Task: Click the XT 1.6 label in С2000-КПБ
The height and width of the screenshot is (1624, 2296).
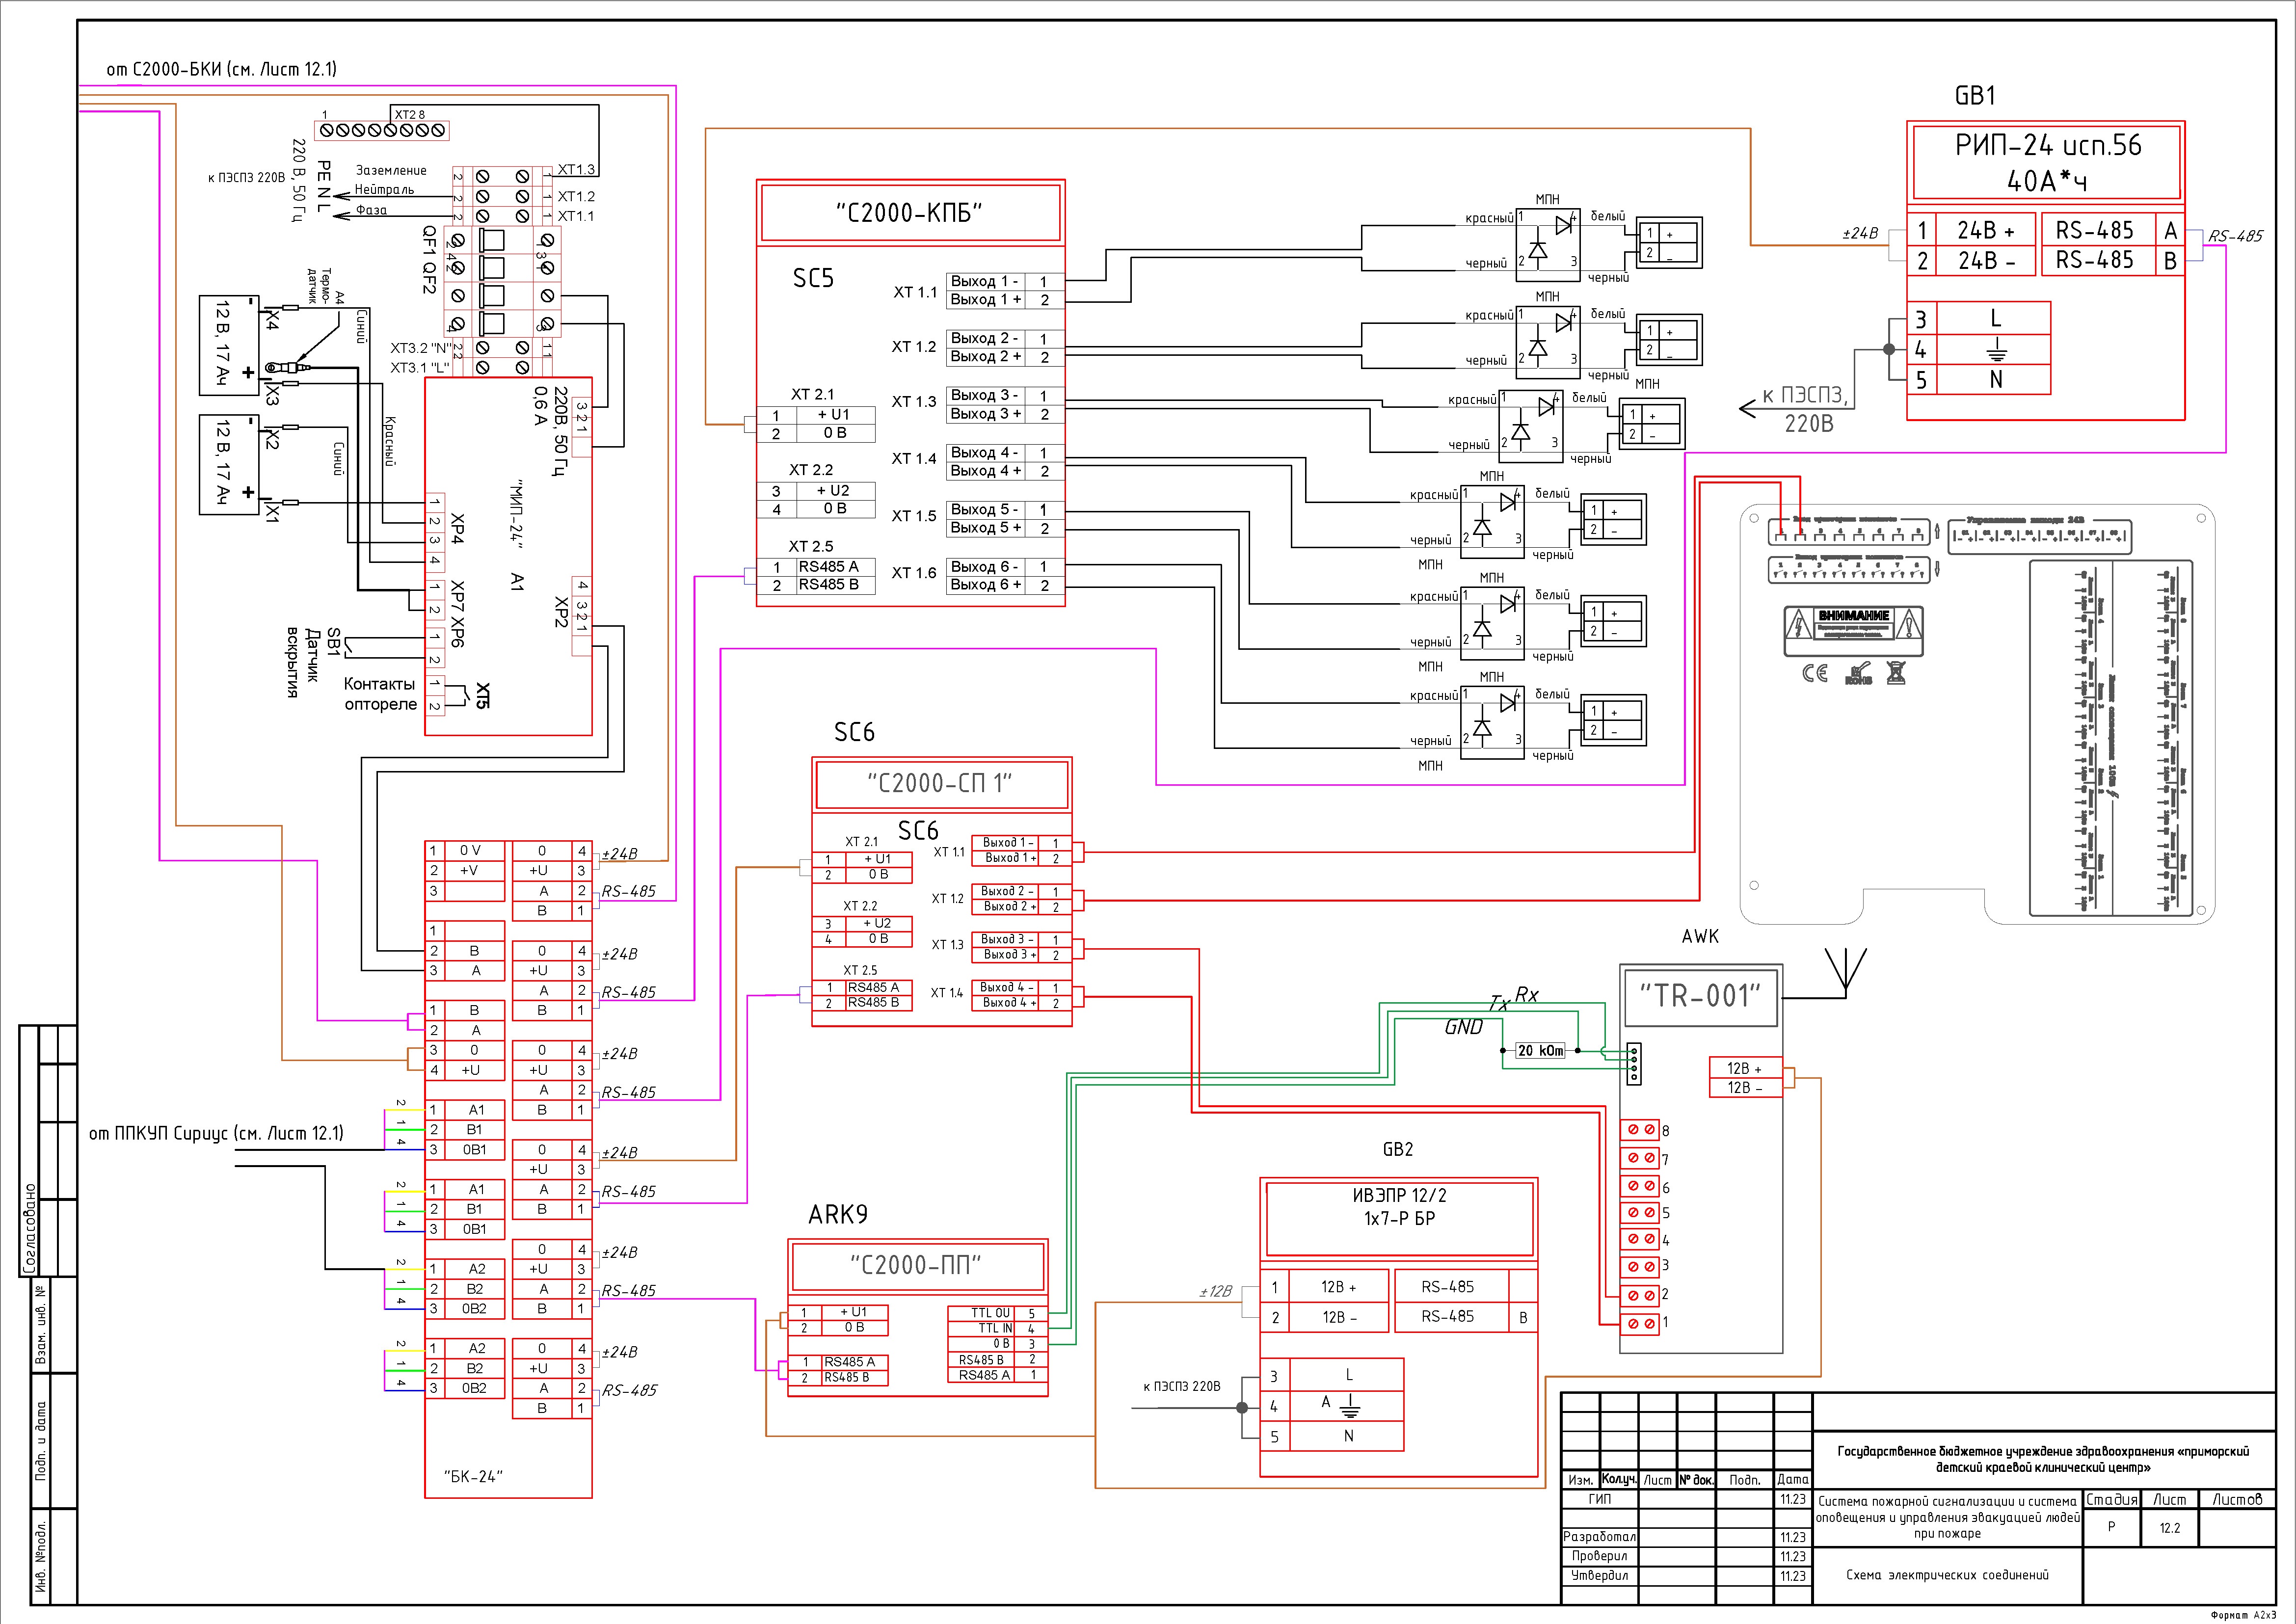Action: click(914, 573)
